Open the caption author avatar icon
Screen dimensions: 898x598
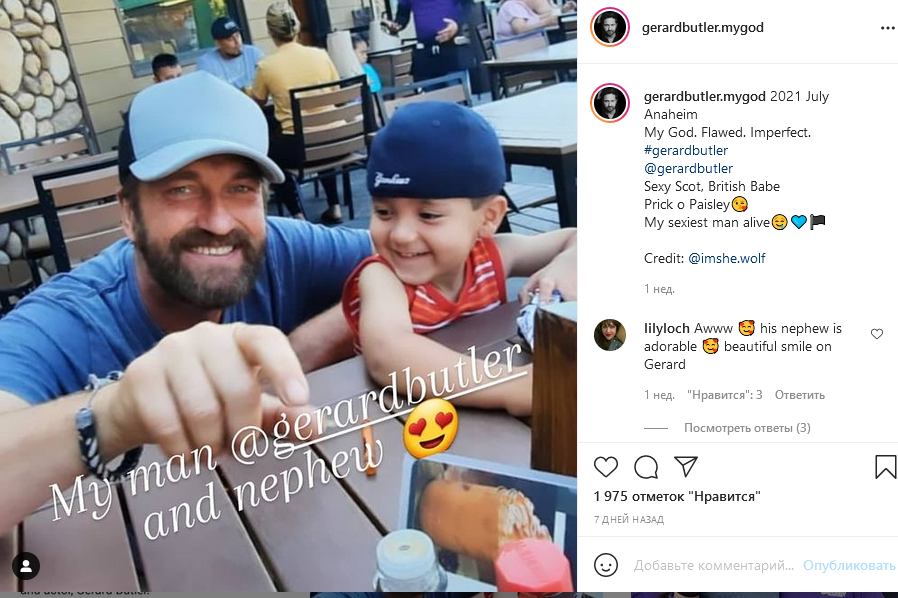(x=610, y=103)
